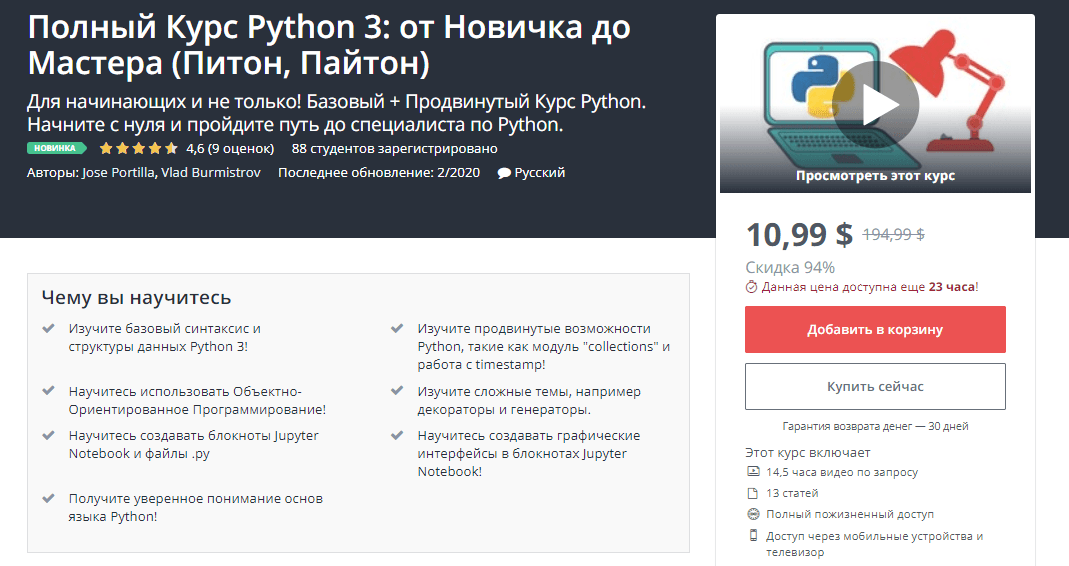Click the crossed-out '194,99 $' price
This screenshot has height=566, width=1069.
tap(893, 235)
